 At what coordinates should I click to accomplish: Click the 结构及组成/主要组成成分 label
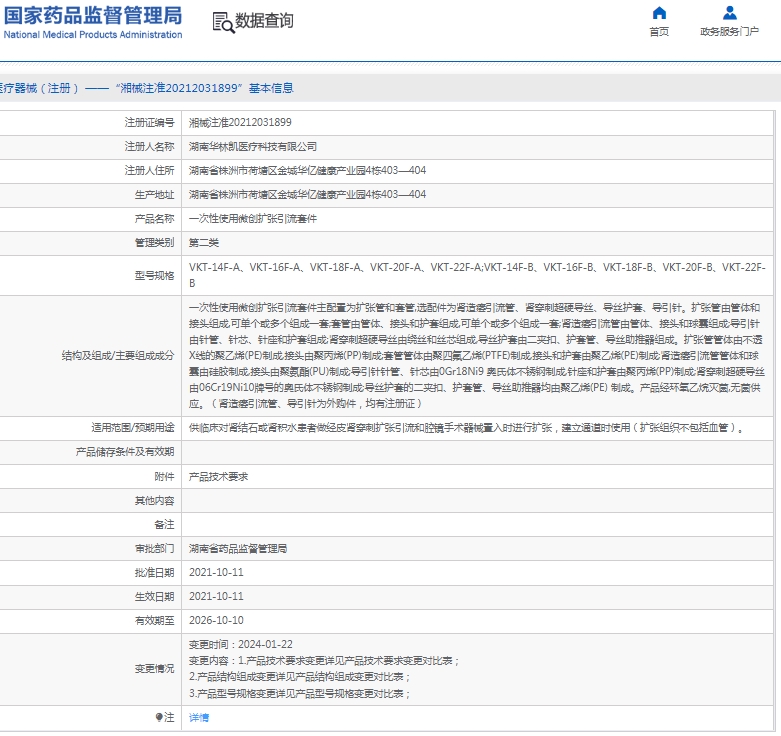click(x=118, y=356)
